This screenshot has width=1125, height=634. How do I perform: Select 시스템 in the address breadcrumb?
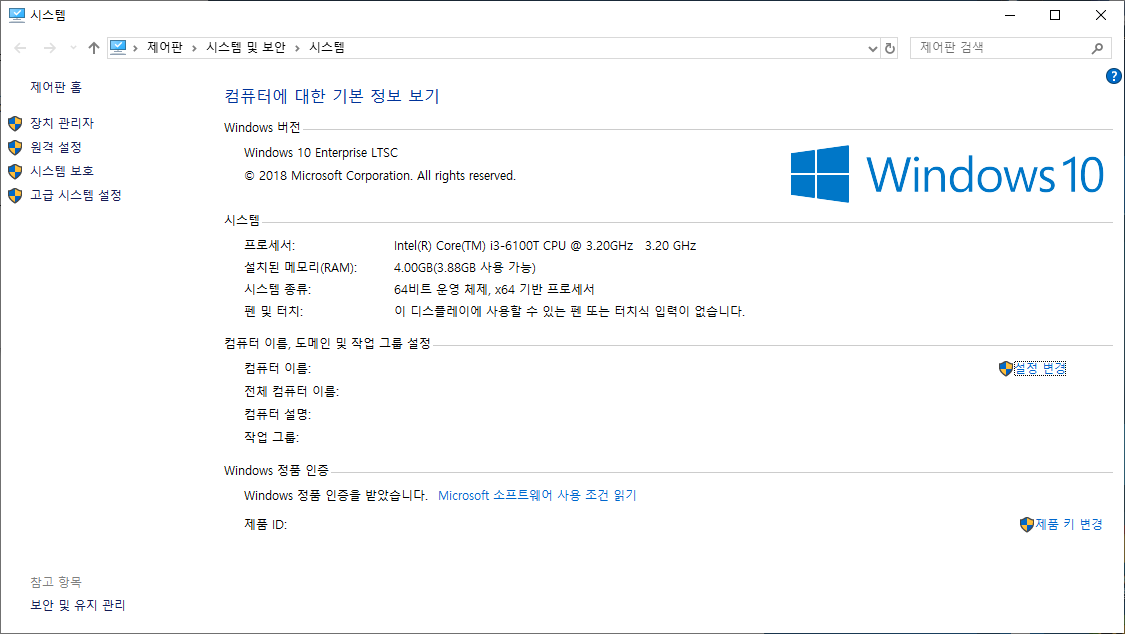pyautogui.click(x=326, y=47)
